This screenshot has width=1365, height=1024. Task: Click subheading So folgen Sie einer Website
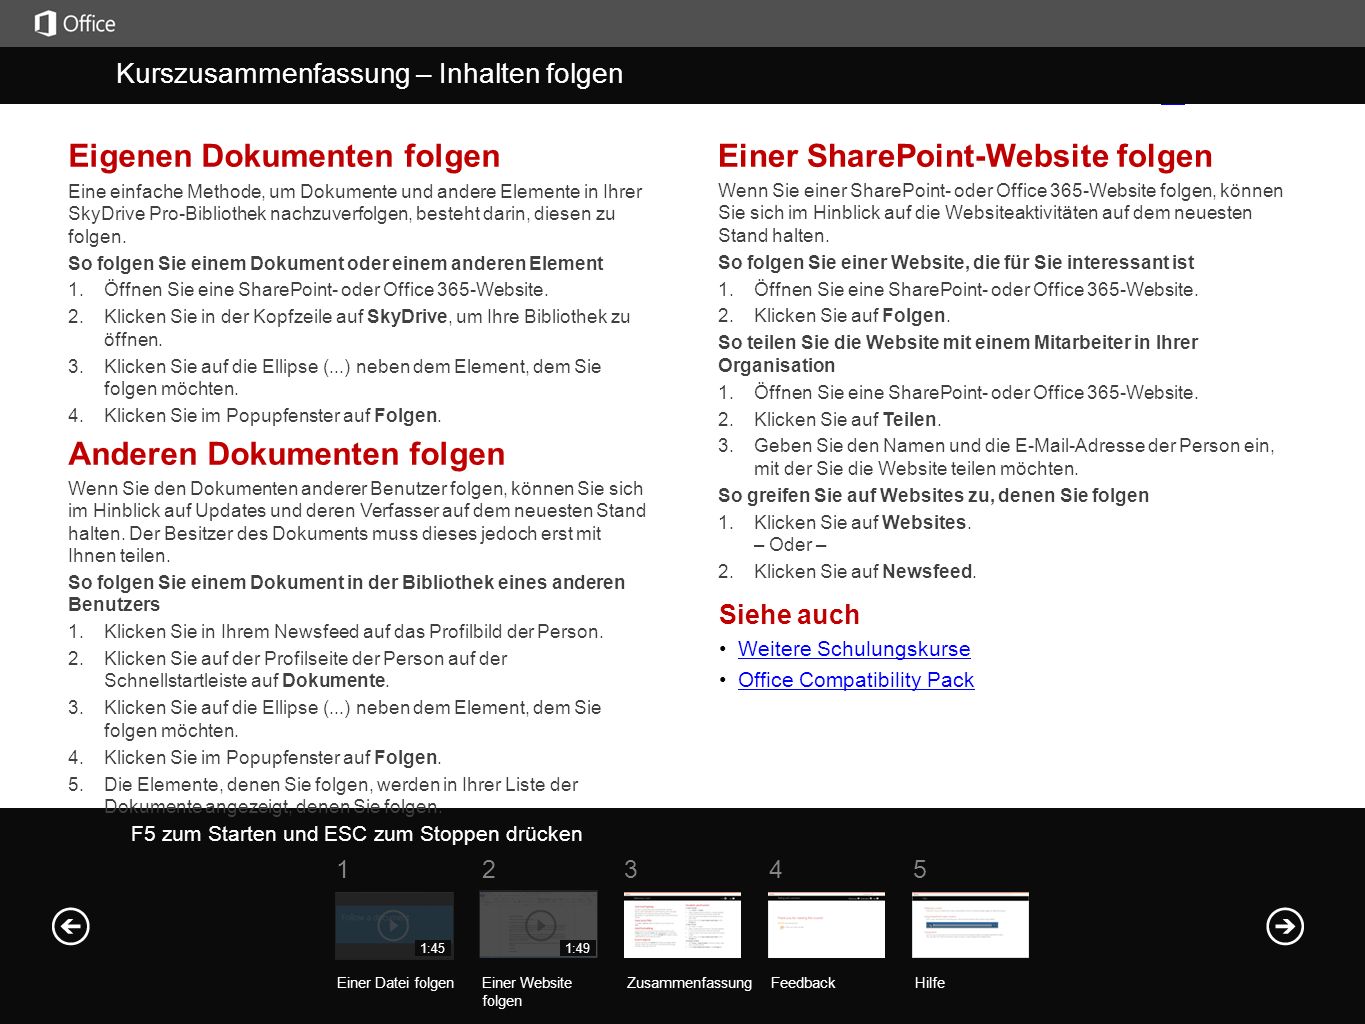point(956,262)
